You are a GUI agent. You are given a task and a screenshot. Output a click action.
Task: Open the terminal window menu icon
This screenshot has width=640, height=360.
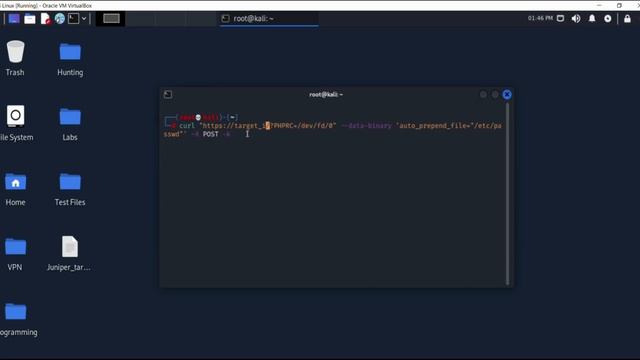pos(168,95)
